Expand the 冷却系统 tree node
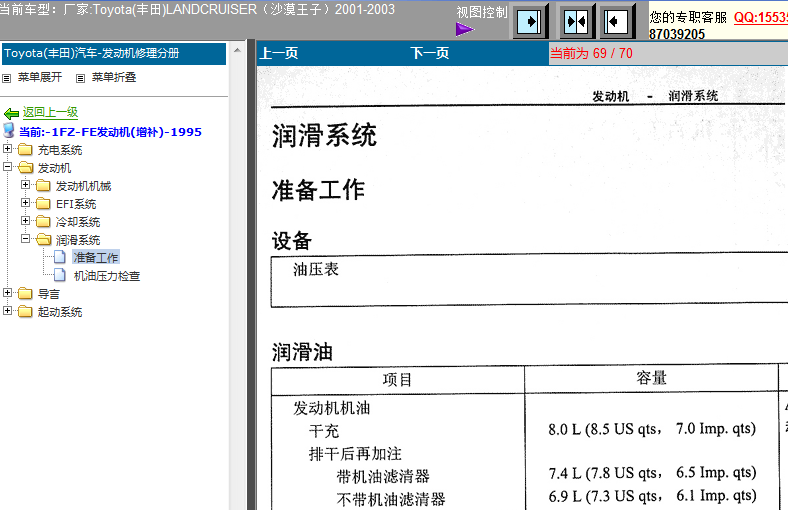Screen dimensions: 788x510 pyautogui.click(x=26, y=221)
